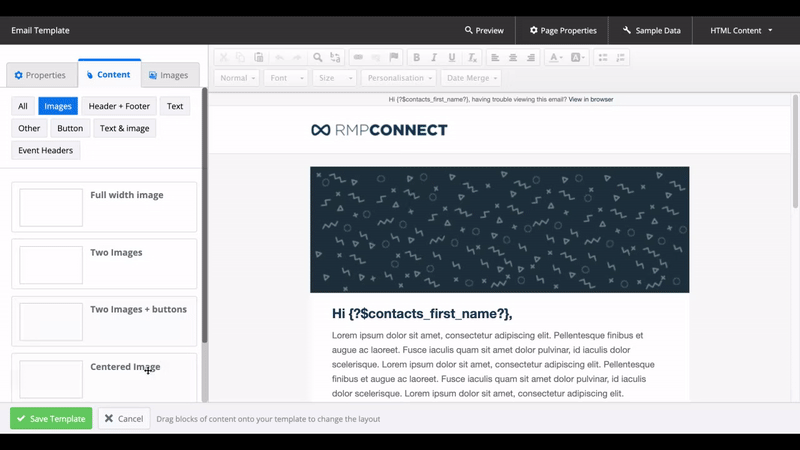Open the HTML Content dropdown

(x=741, y=31)
